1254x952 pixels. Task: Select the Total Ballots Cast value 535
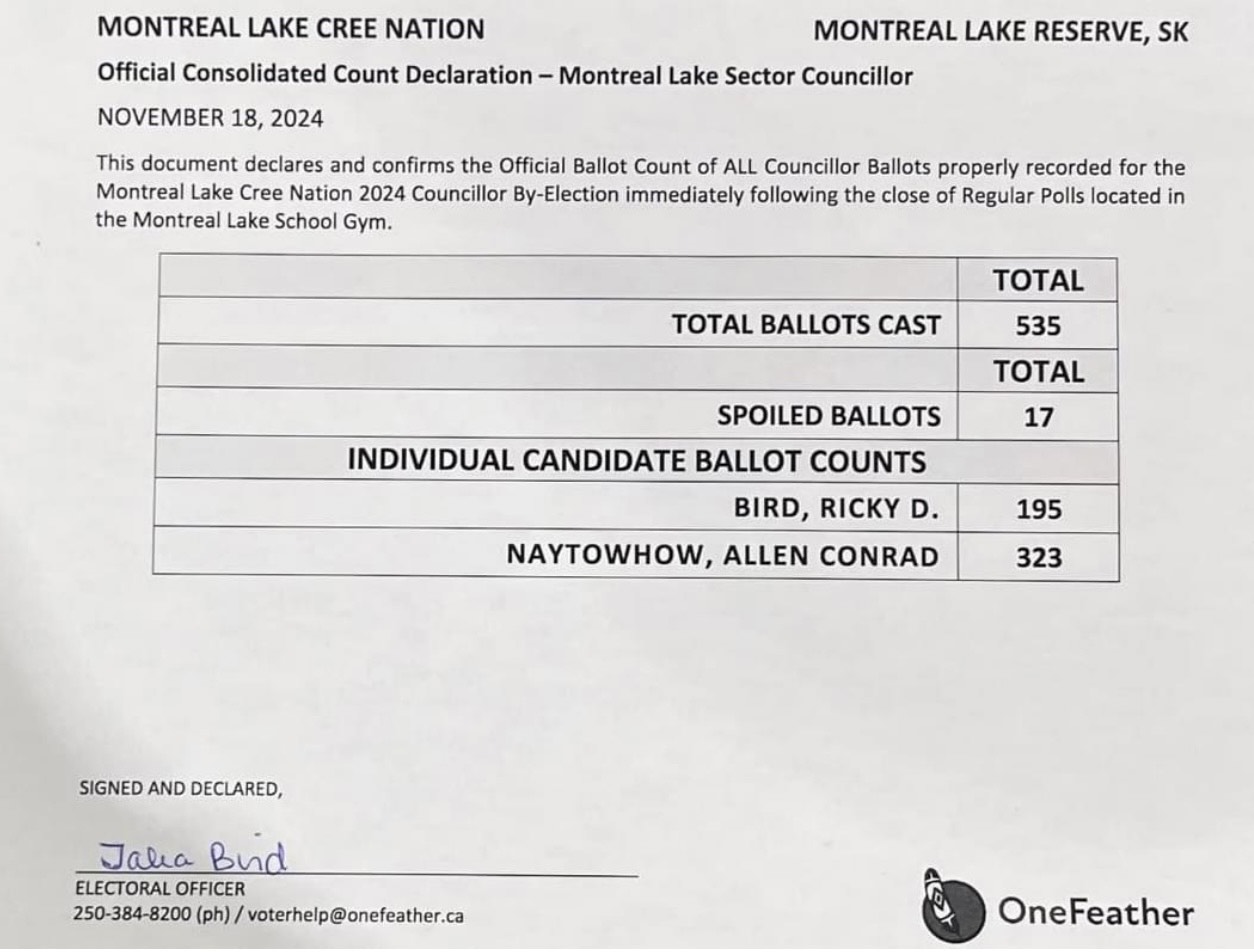[1038, 326]
